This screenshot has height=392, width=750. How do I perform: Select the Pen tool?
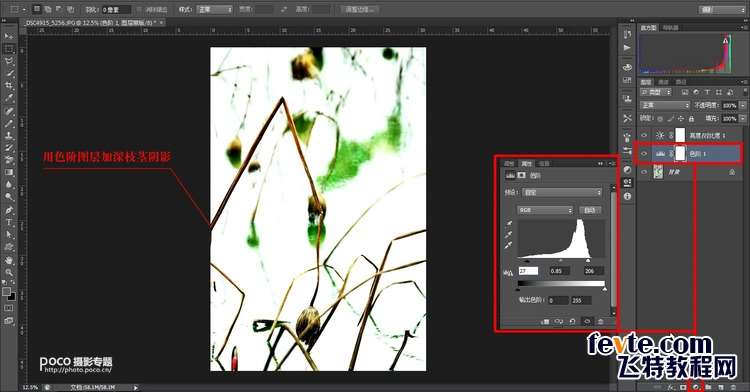pyautogui.click(x=9, y=210)
